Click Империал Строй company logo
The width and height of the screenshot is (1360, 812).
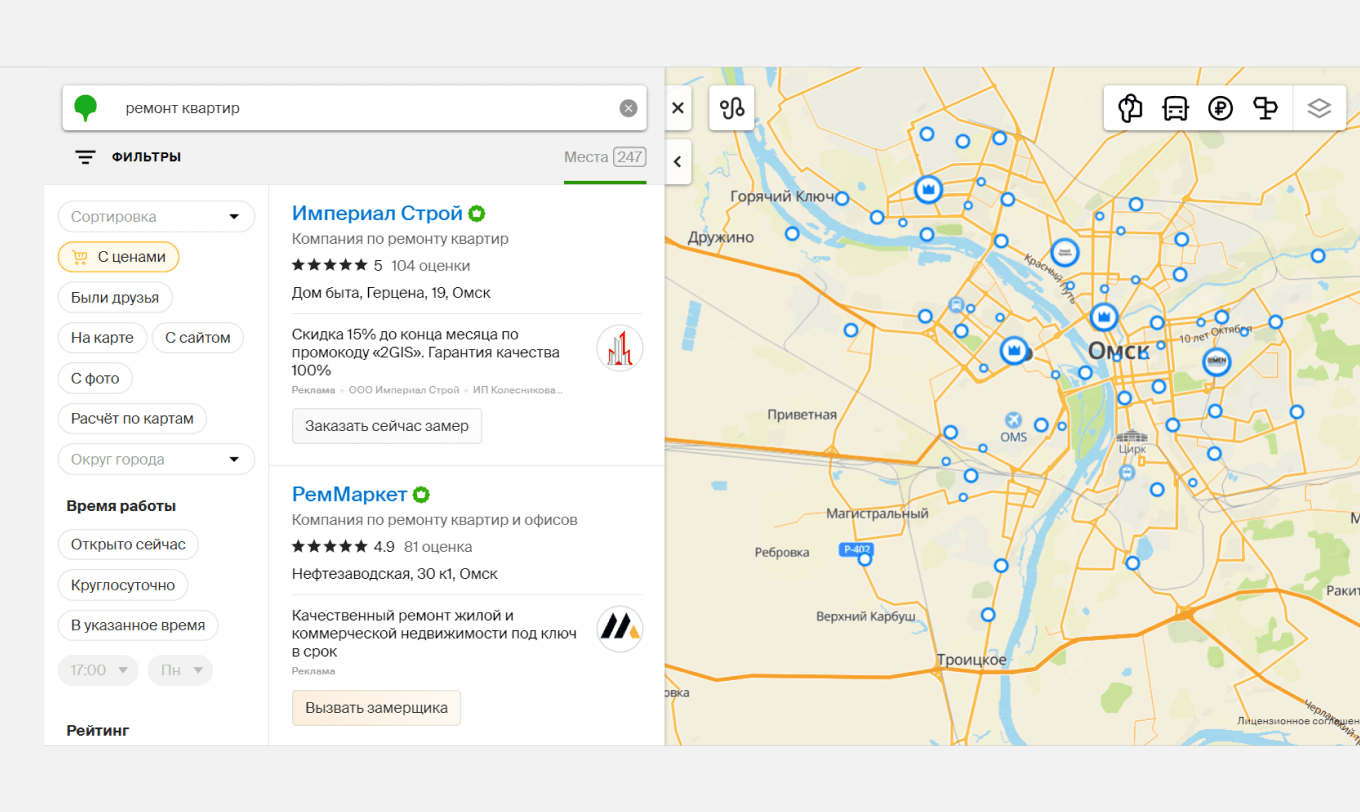[x=620, y=348]
